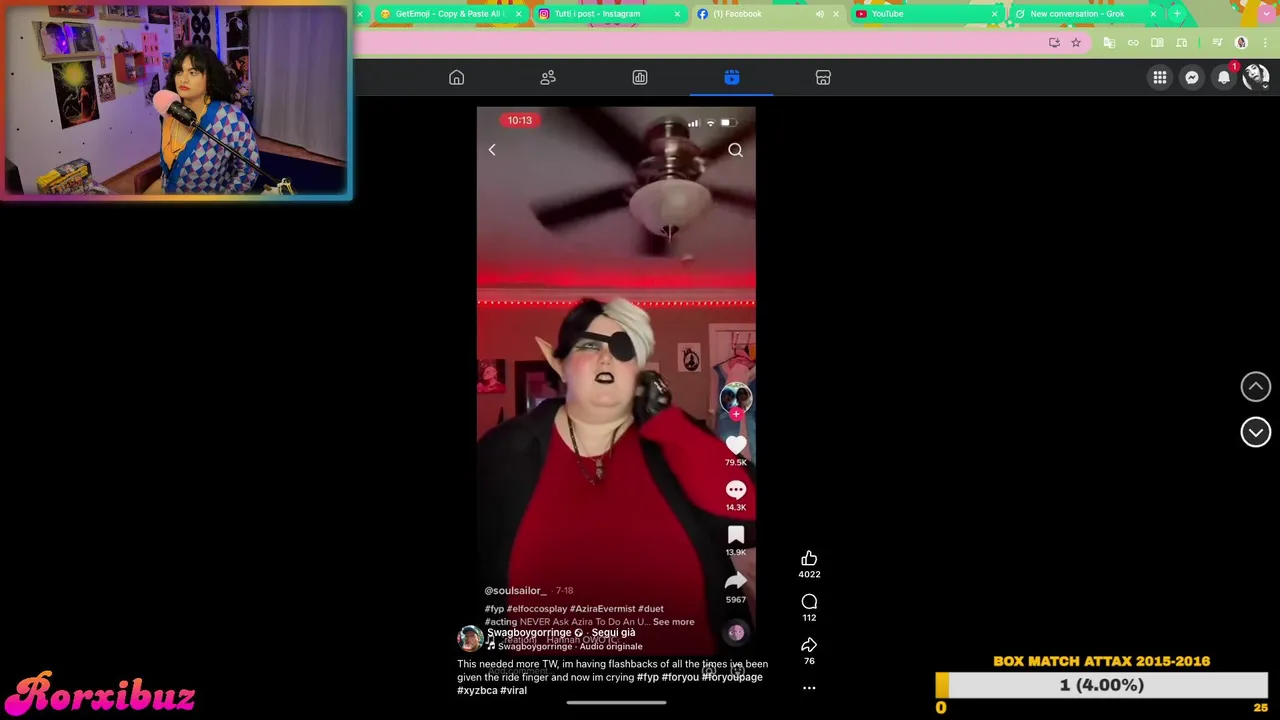
Task: Open the #foryou hashtag in the caption
Action: (679, 677)
